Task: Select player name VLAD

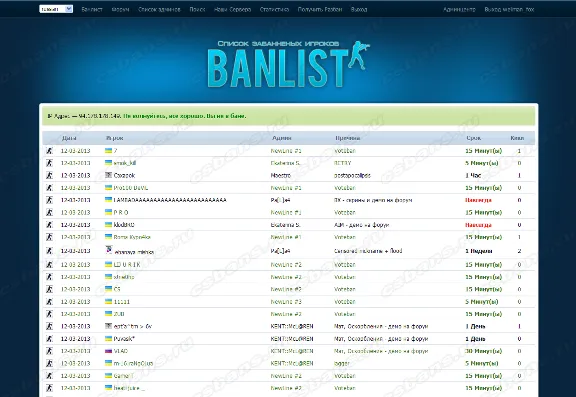Action: click(121, 351)
